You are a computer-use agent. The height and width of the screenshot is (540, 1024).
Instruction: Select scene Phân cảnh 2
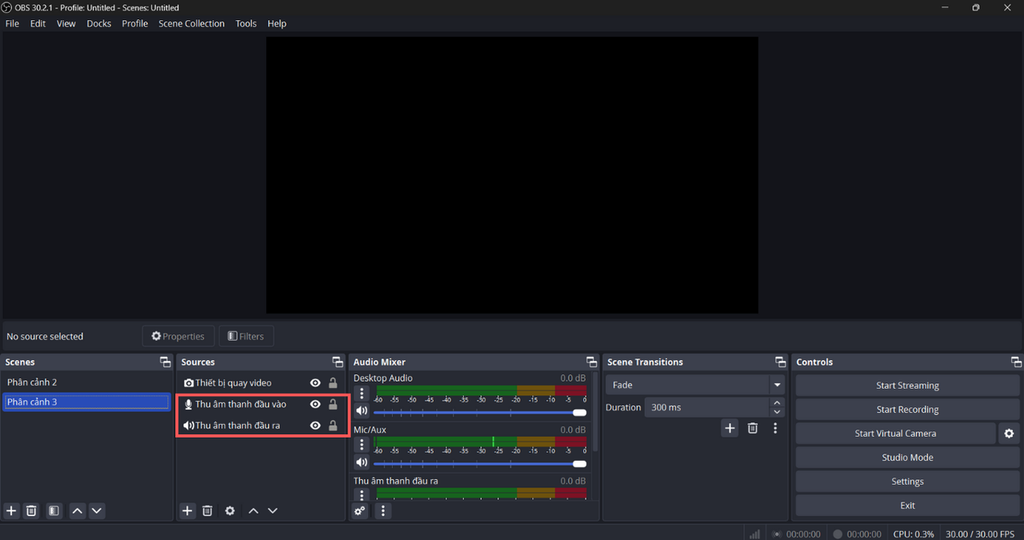click(87, 383)
